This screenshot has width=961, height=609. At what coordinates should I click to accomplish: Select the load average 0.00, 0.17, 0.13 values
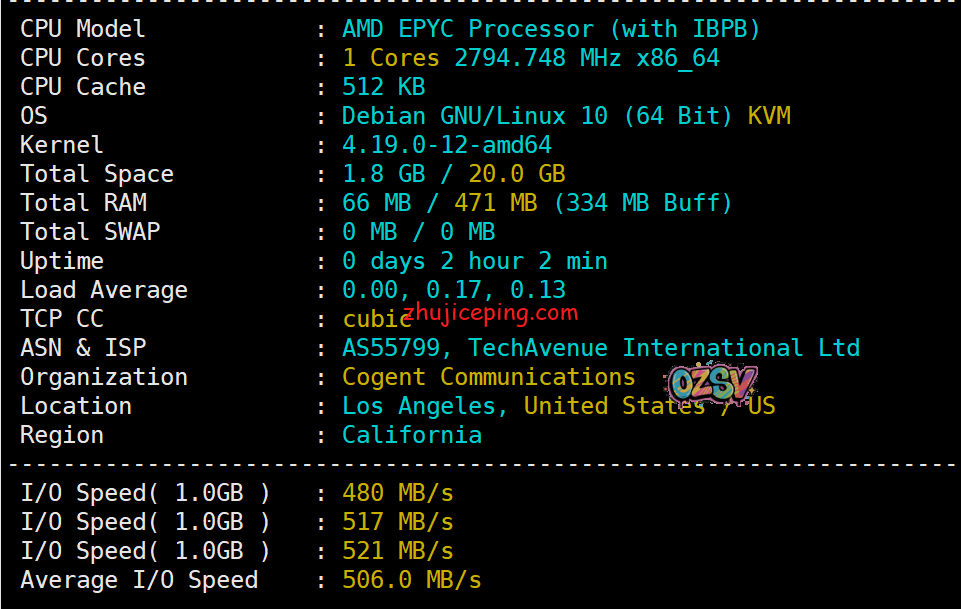pyautogui.click(x=453, y=290)
